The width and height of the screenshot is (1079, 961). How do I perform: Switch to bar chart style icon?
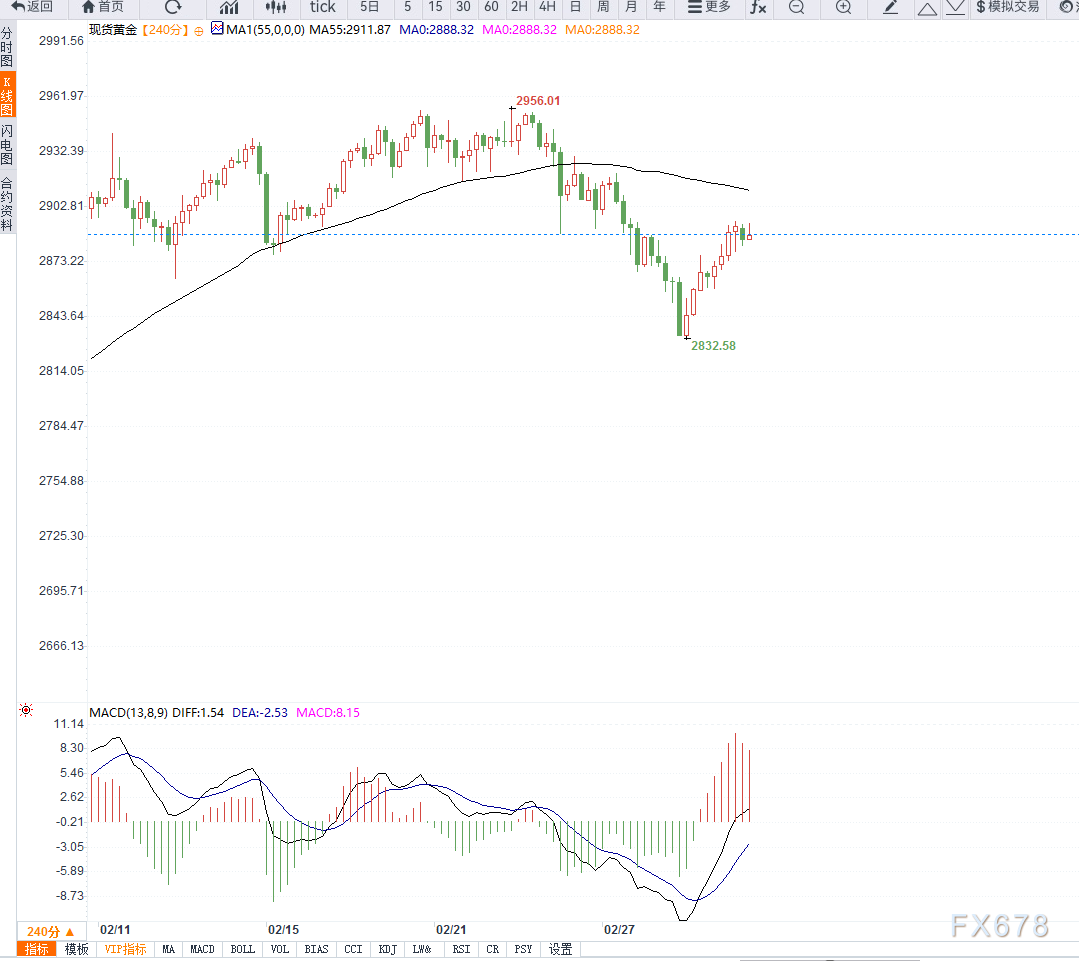228,7
